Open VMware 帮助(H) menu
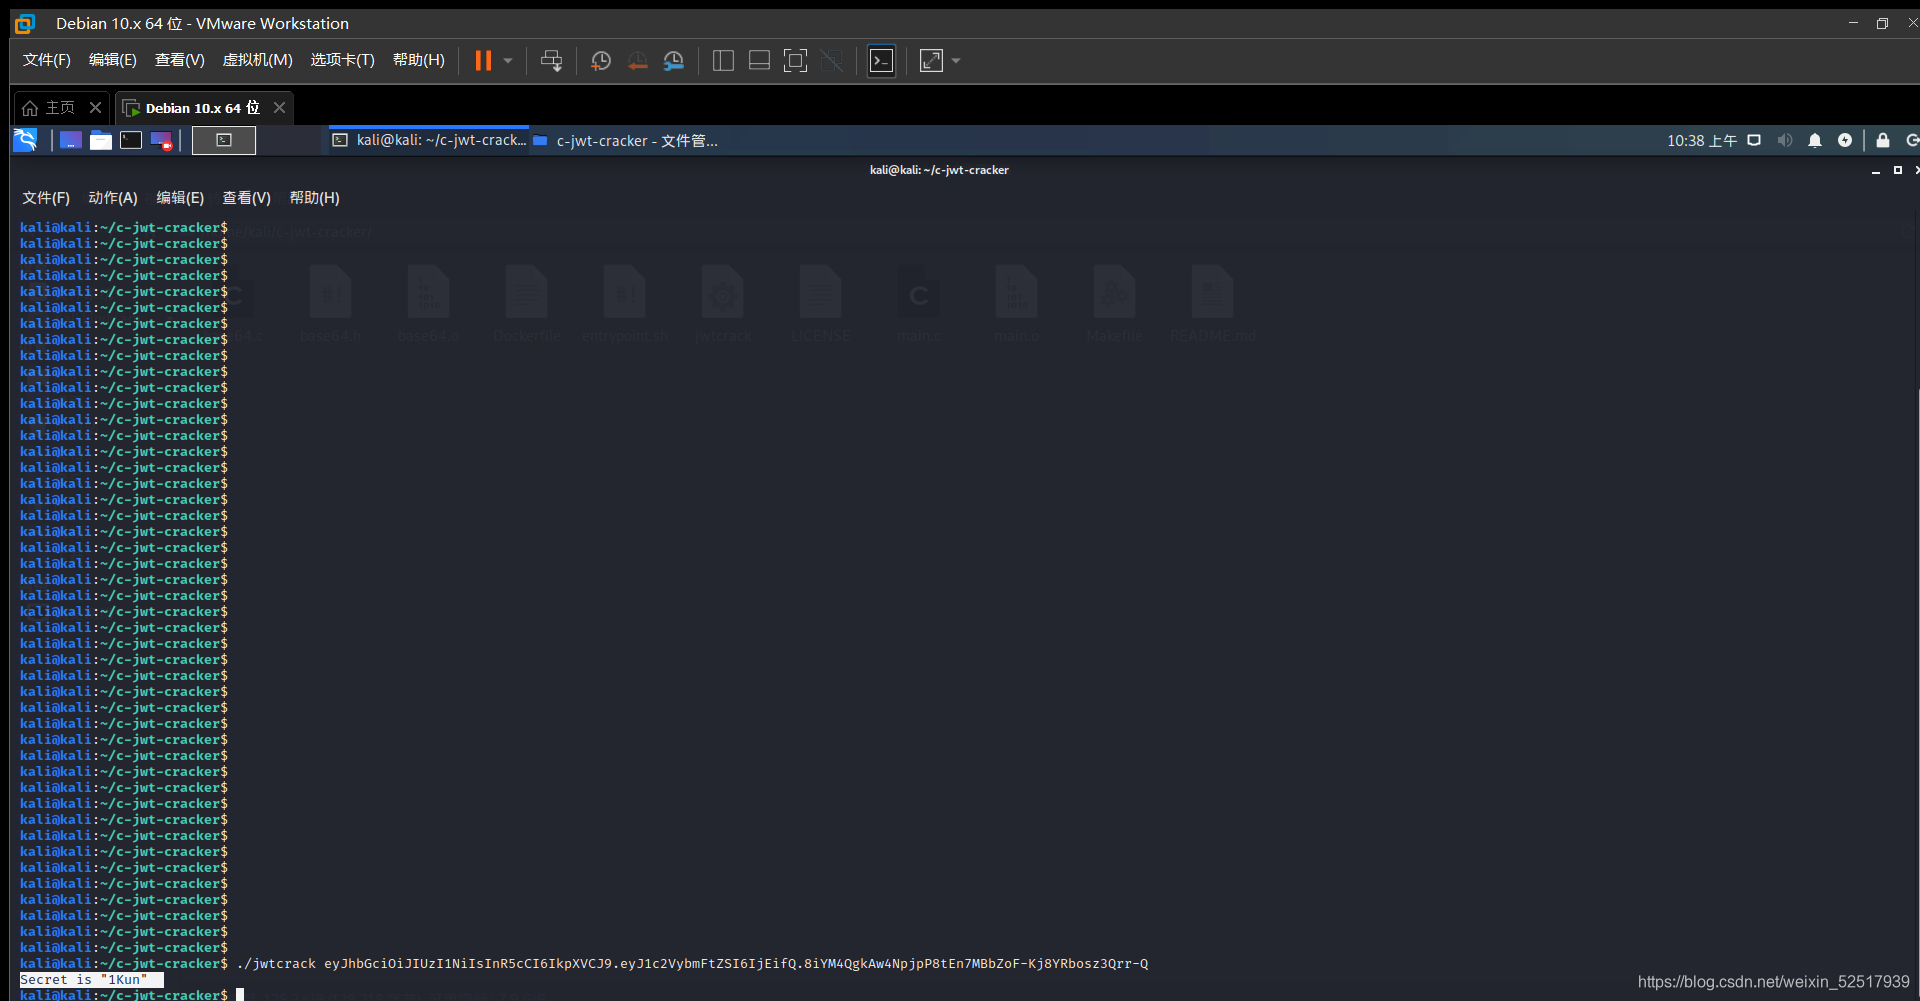 [419, 60]
